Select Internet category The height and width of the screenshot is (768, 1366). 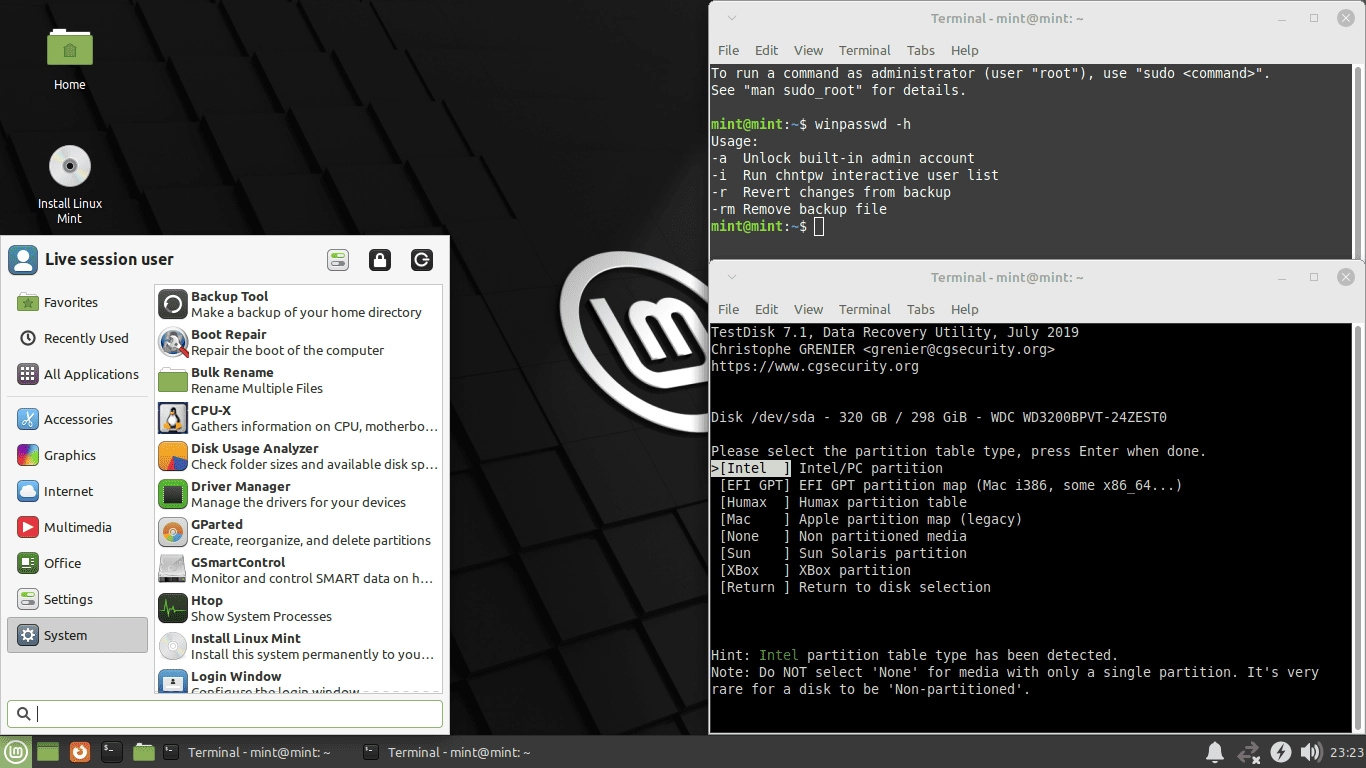[x=78, y=491]
